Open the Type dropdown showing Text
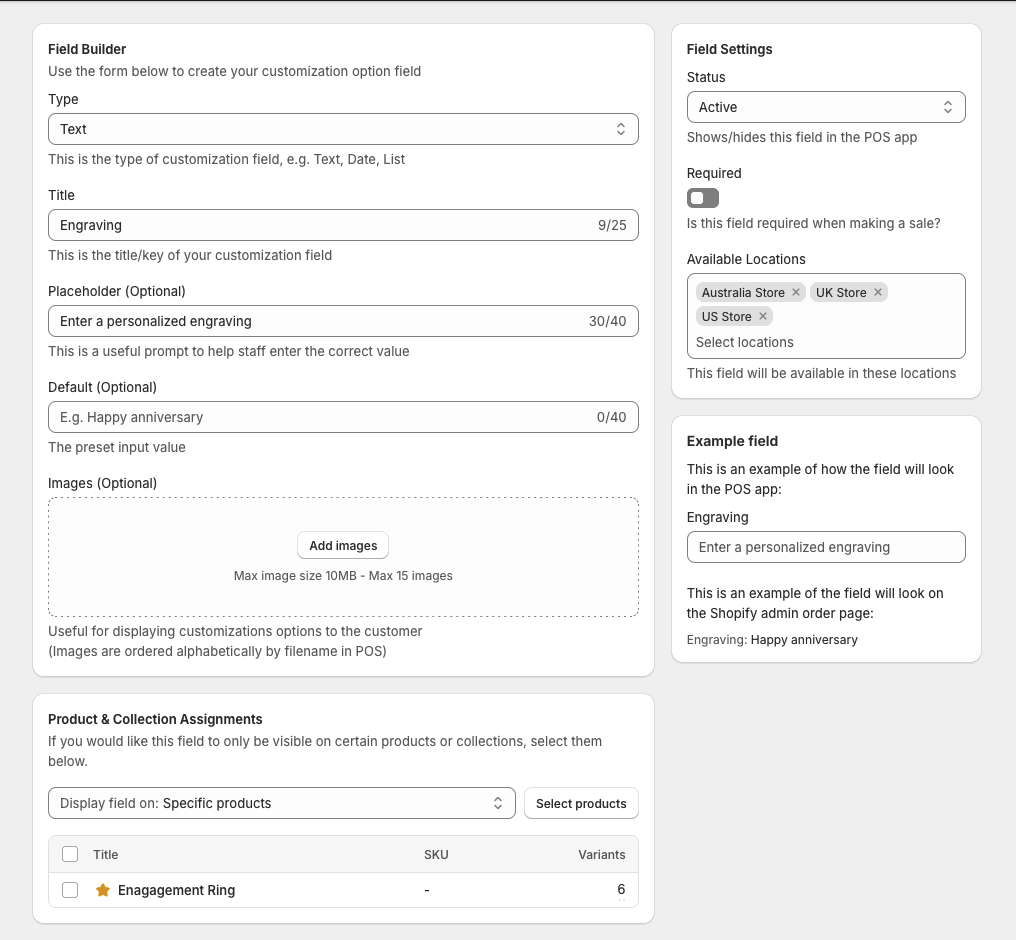This screenshot has height=940, width=1016. pyautogui.click(x=343, y=128)
